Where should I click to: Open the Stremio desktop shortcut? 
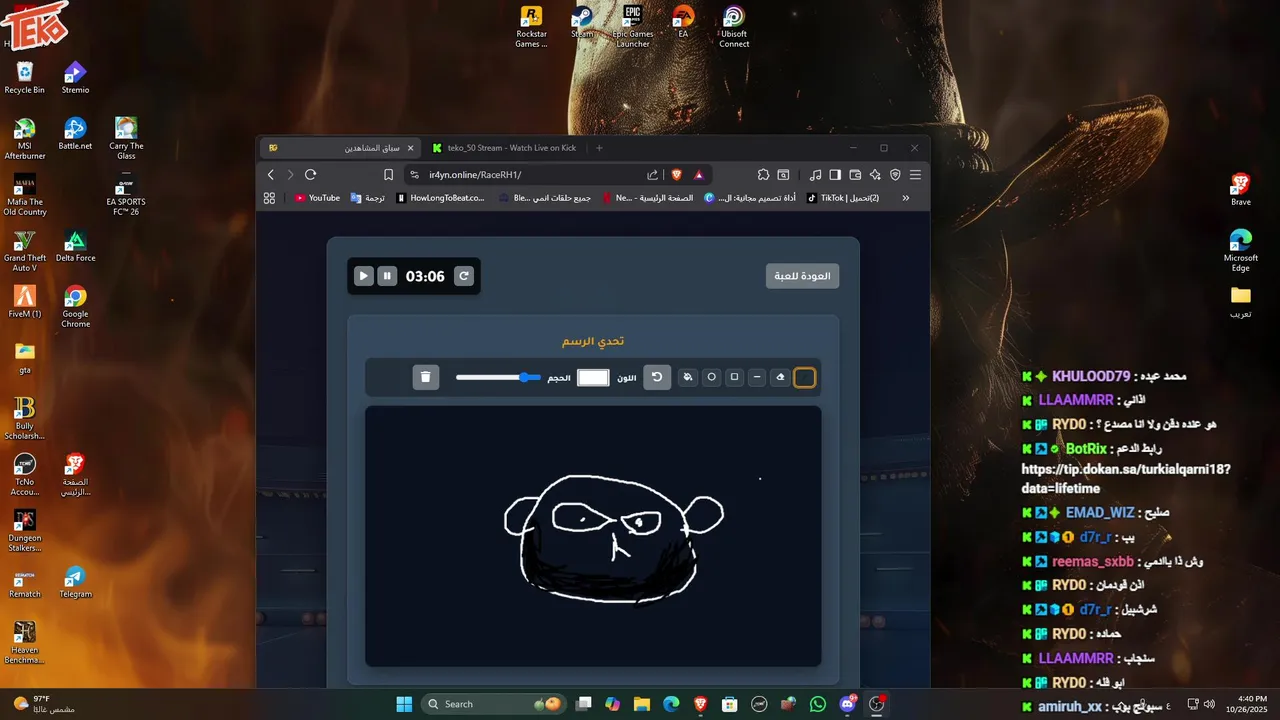click(75, 78)
